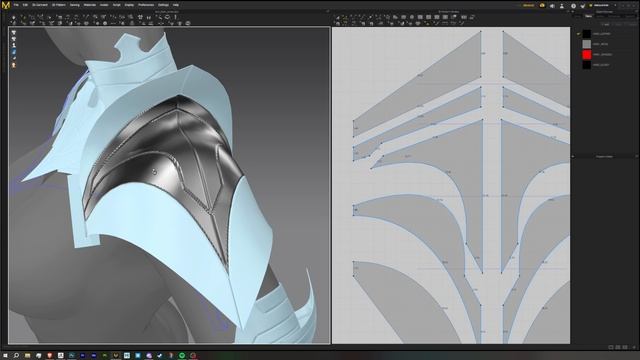Open Spotify from the taskbar

182,356
